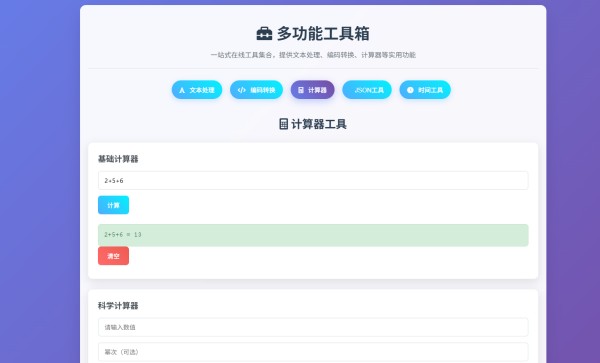Screen dimensions: 600x363
Task: Click the 幂次（可选） input field
Action: [x=313, y=352]
